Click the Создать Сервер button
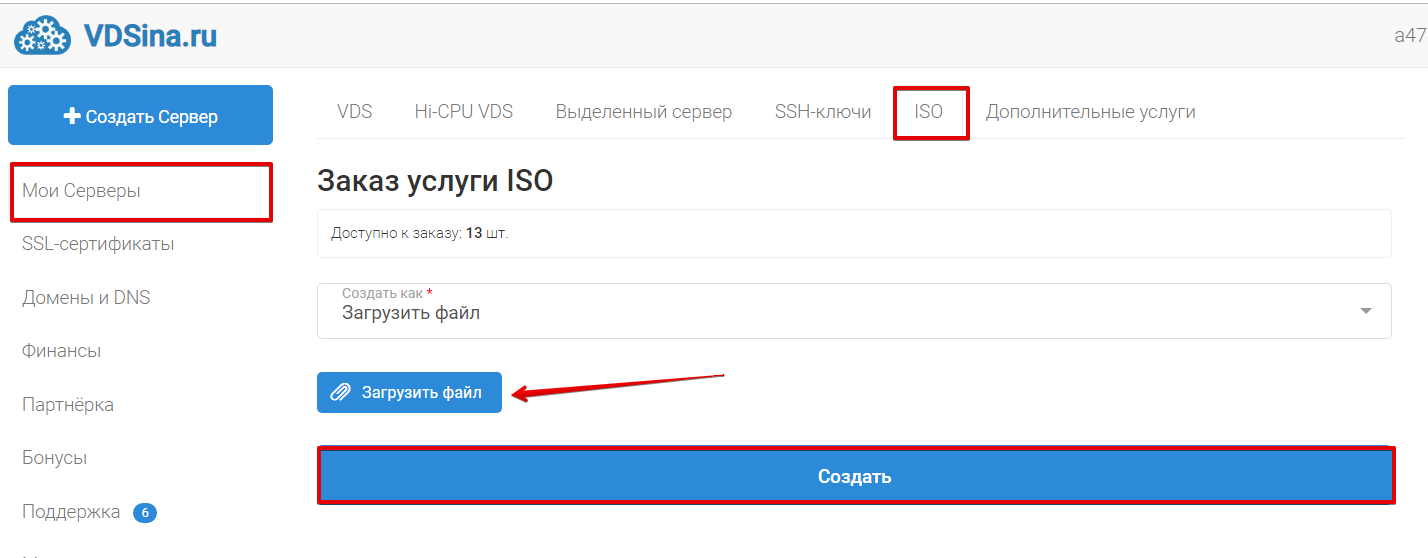 140,115
